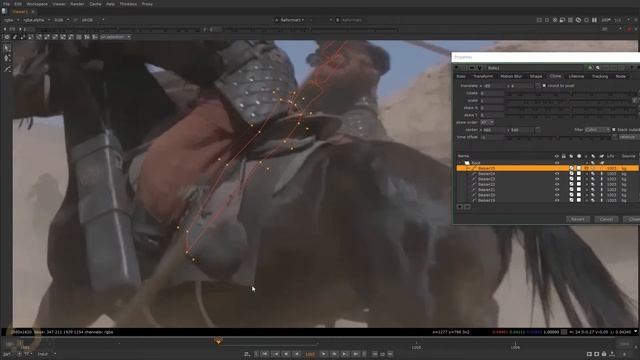
Task: Toggle visibility of Bezier23
Action: (x=557, y=179)
